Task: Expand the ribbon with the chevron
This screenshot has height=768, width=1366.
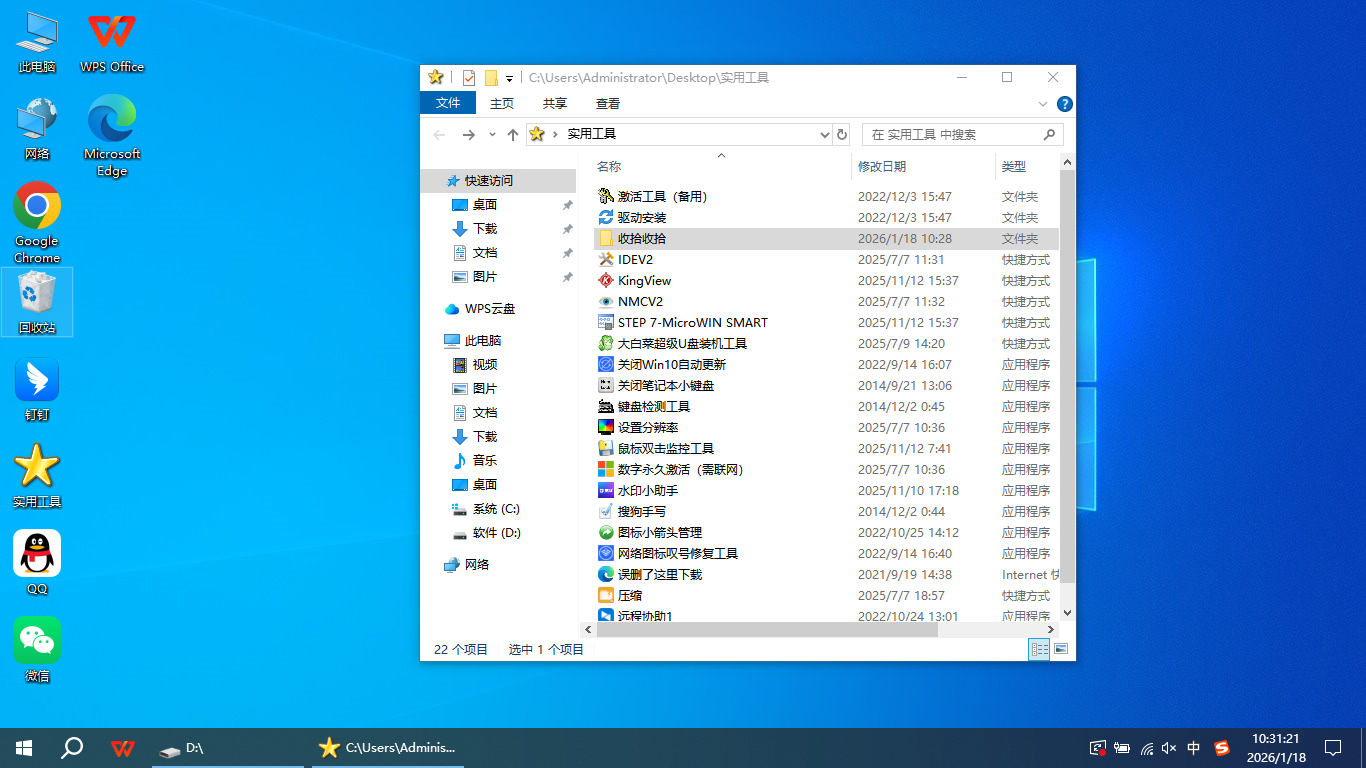Action: point(1044,104)
